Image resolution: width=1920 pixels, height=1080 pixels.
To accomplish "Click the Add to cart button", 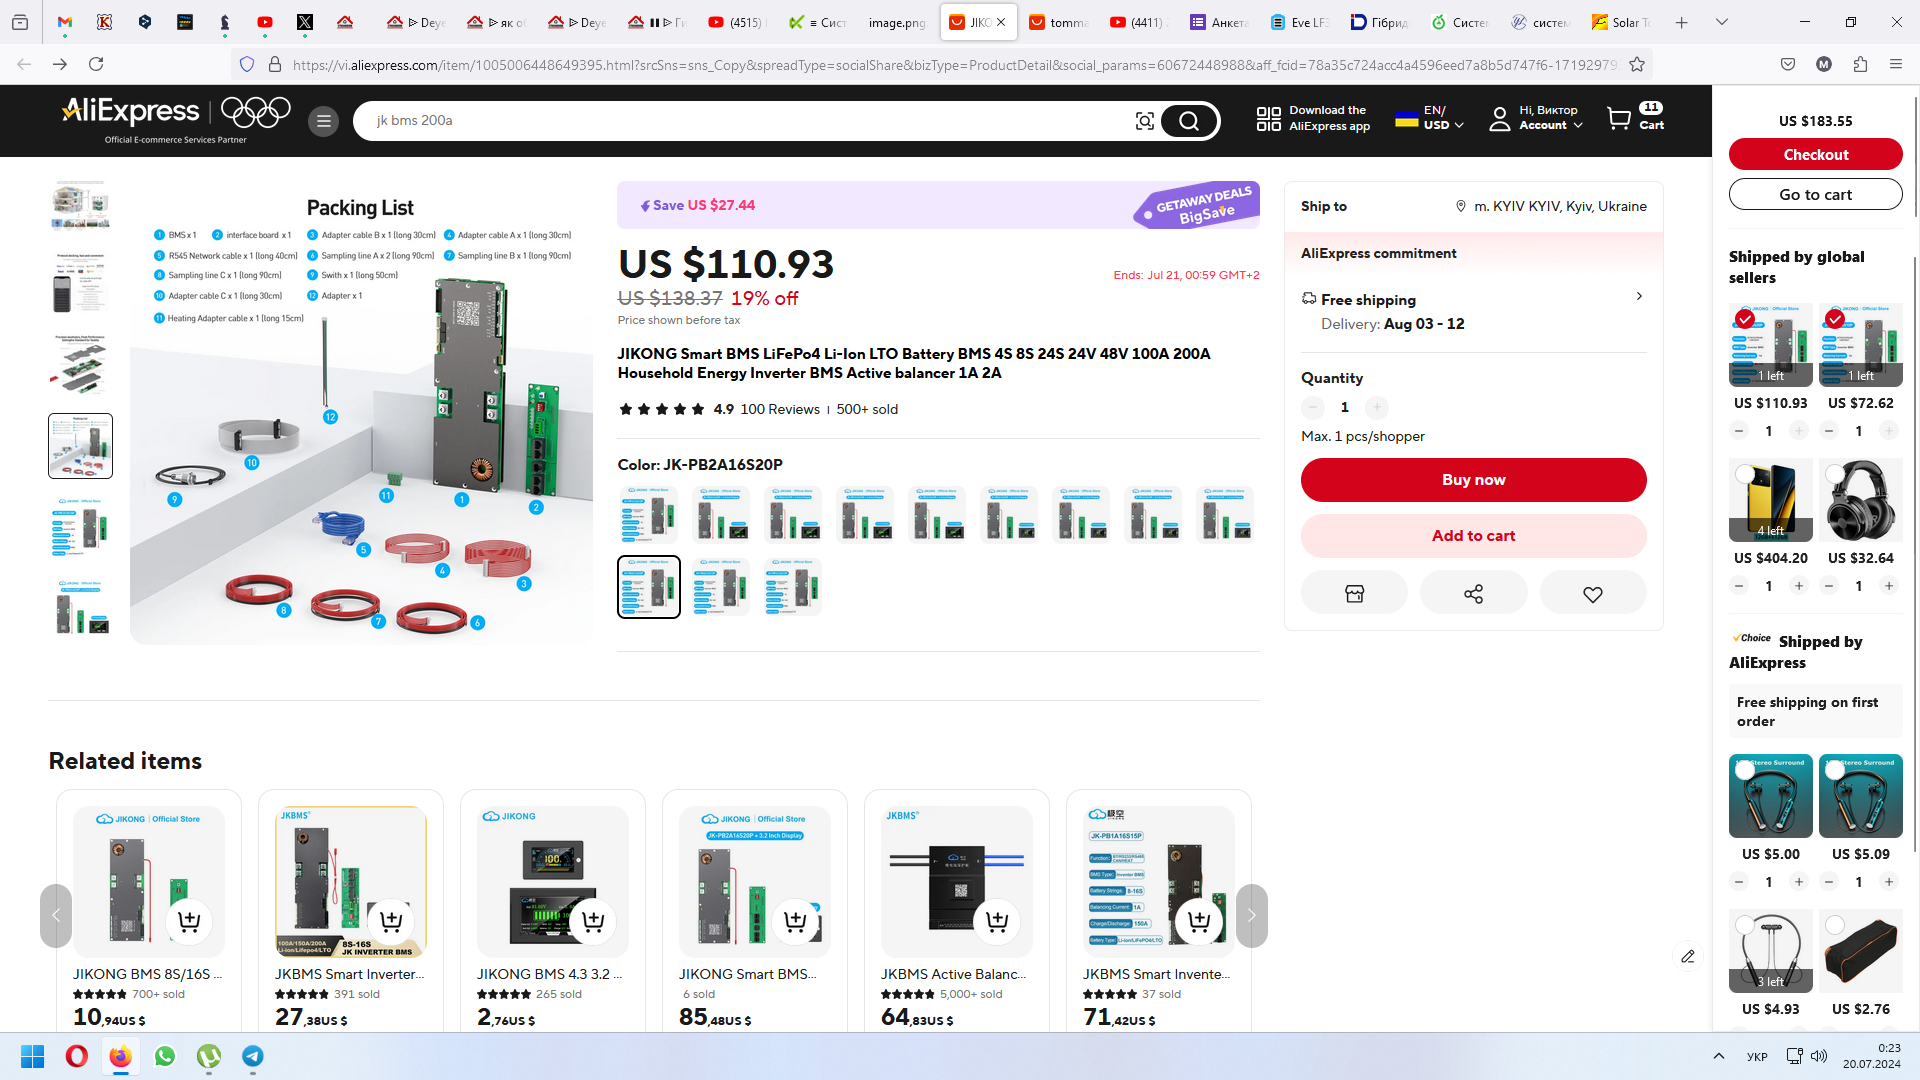I will point(1473,536).
